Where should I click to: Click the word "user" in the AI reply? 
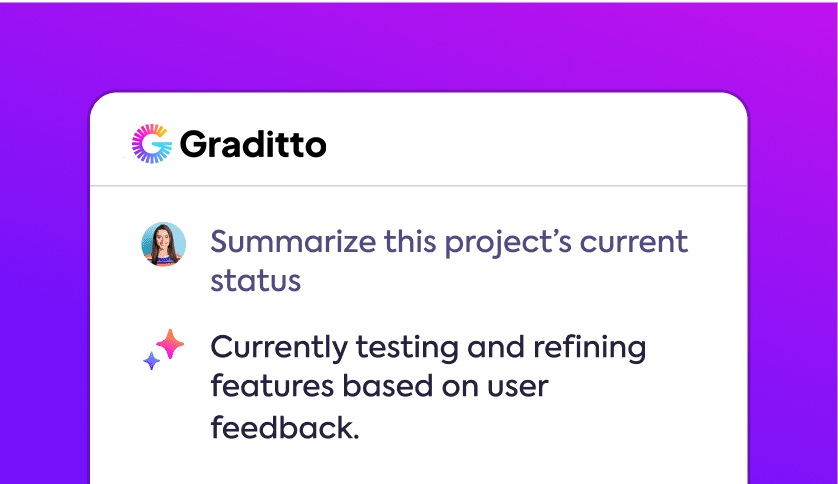[x=517, y=388]
